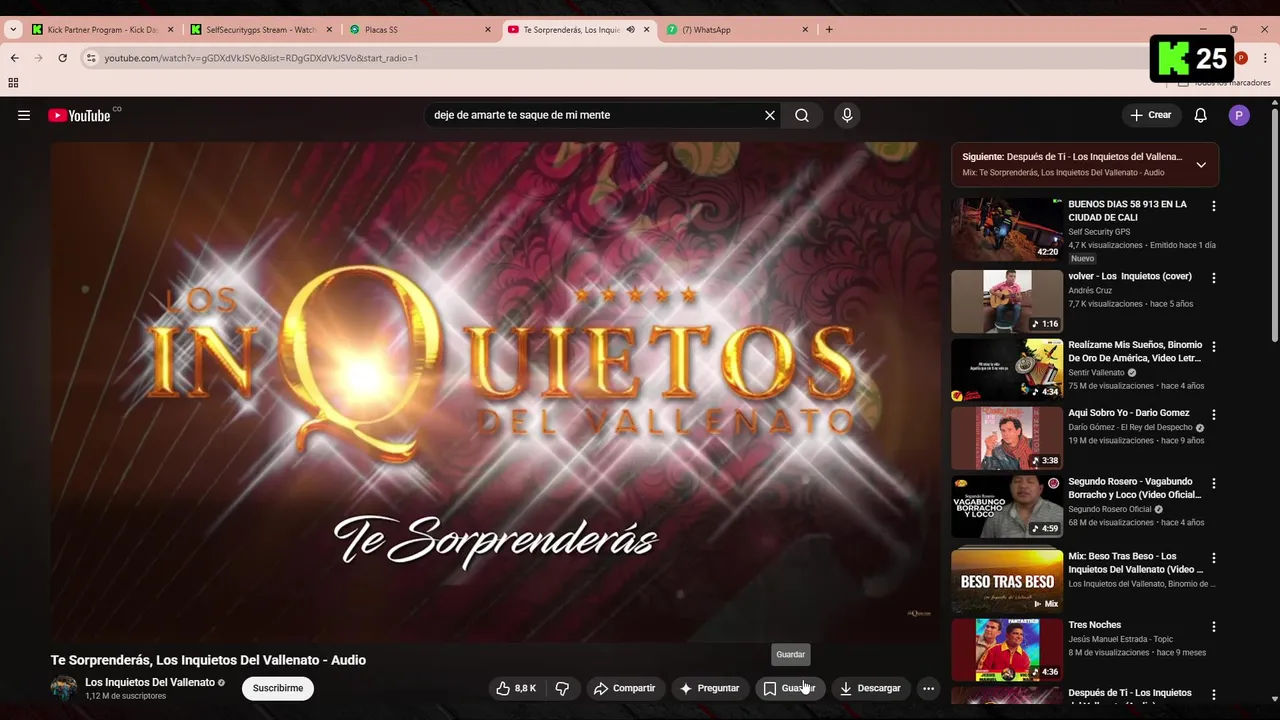
Task: Click the Te Sorprenderás video title text
Action: 208,660
